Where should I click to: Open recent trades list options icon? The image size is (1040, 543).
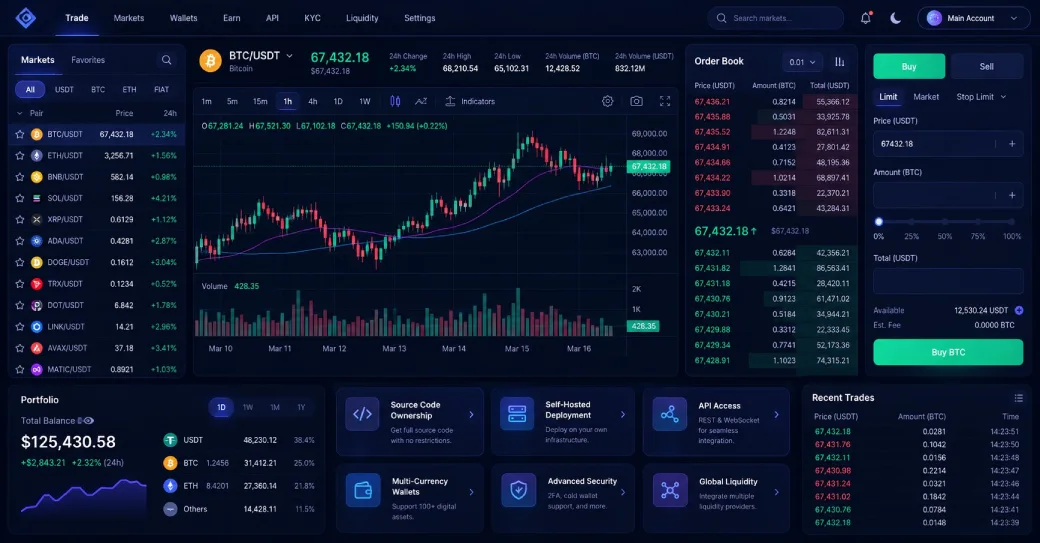click(x=1018, y=398)
